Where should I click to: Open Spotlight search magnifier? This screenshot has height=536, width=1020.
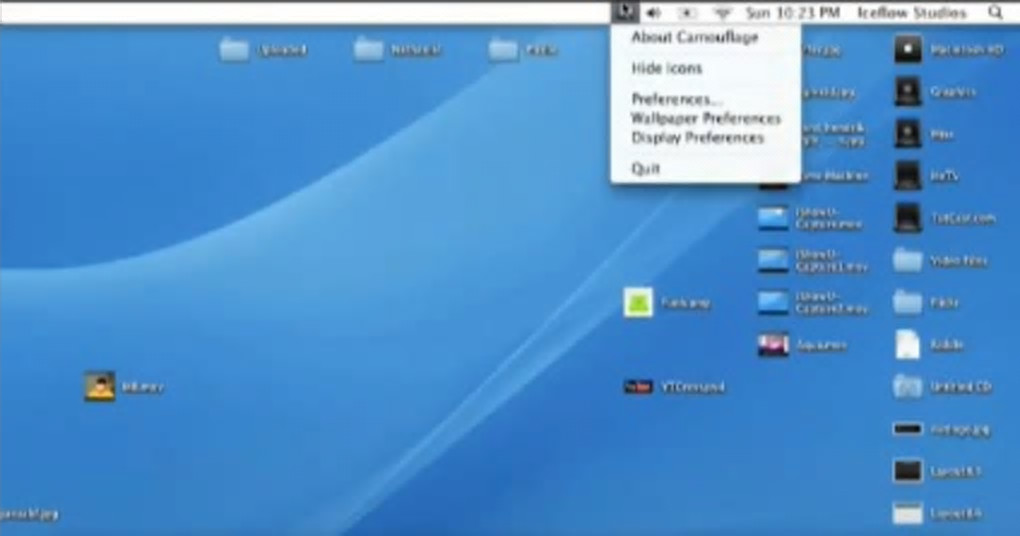(995, 12)
